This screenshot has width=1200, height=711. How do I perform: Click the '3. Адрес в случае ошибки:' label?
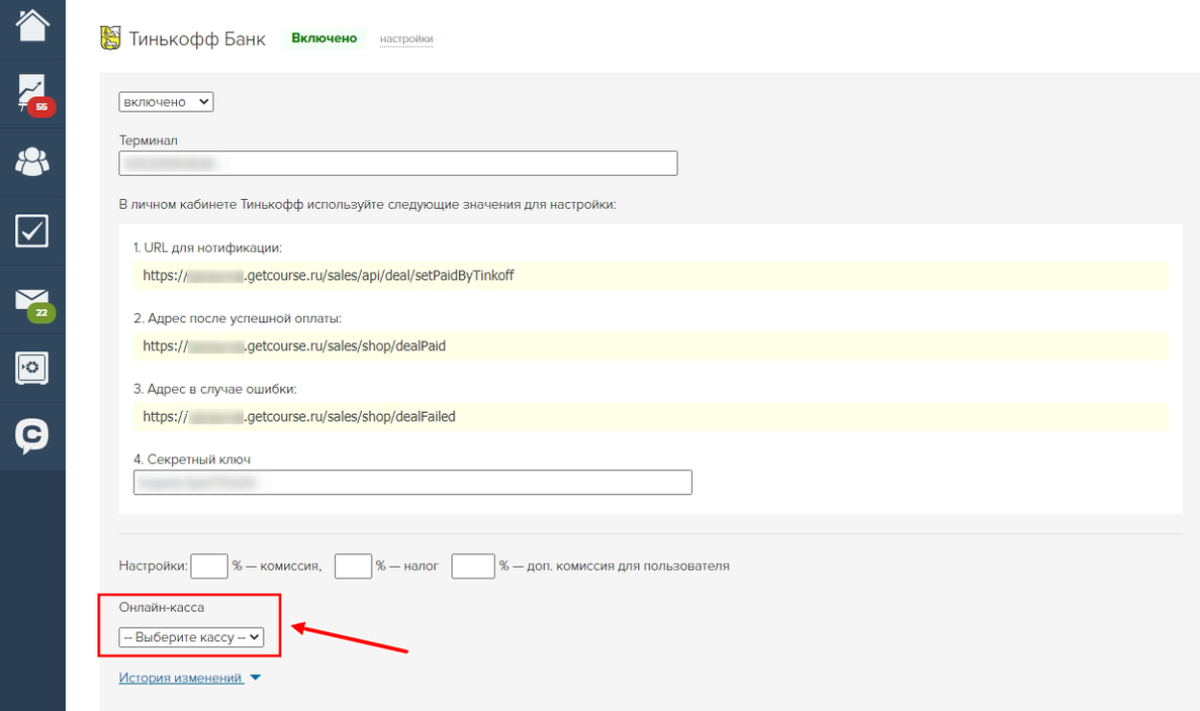coord(215,388)
